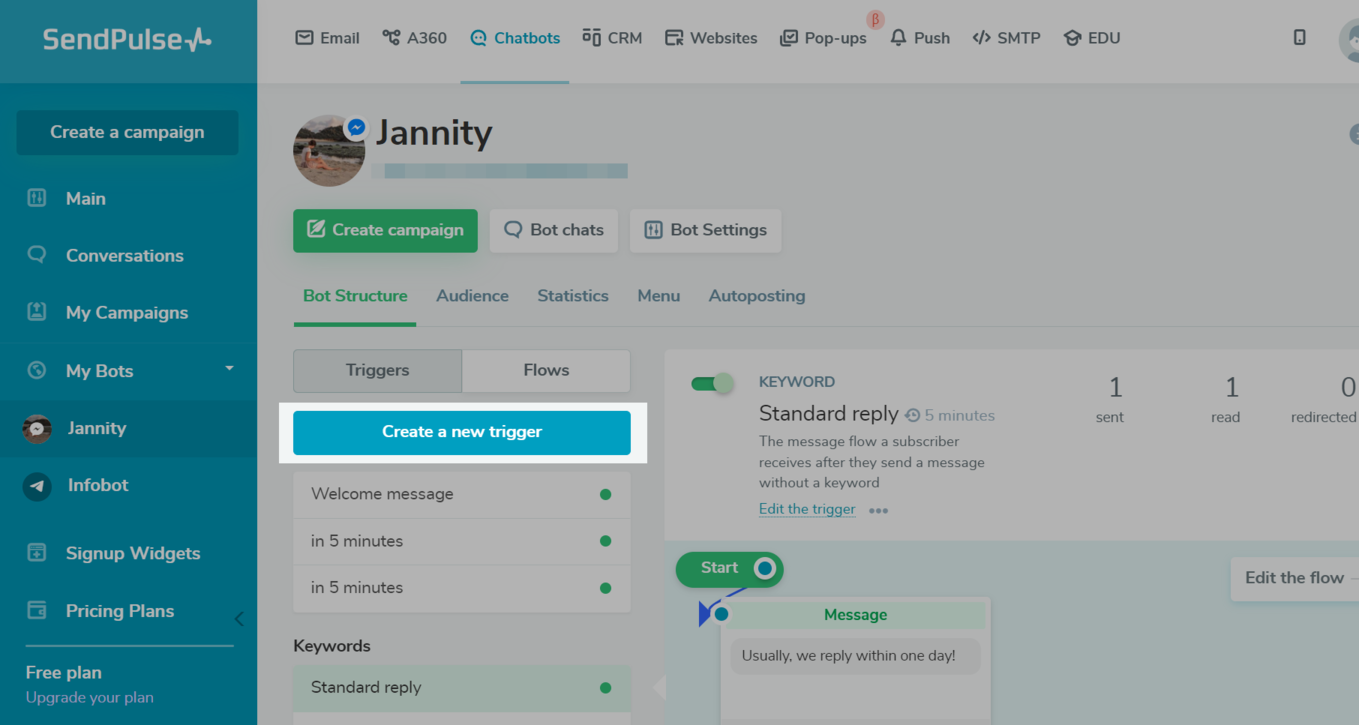Switch to the Bot Structure tab
Screen dimensions: 1359x725
click(x=355, y=296)
